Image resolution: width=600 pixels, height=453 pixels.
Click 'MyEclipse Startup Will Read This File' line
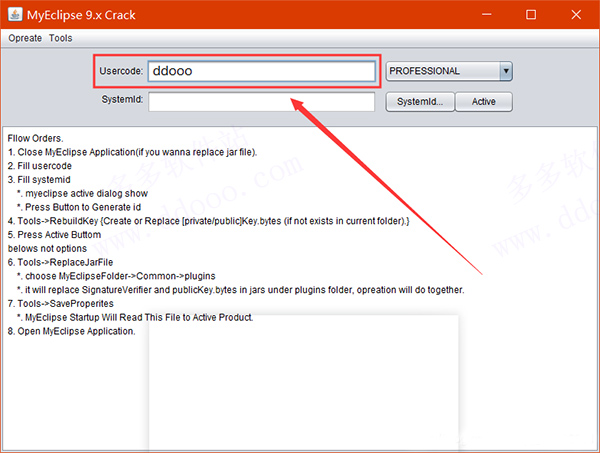(x=135, y=317)
